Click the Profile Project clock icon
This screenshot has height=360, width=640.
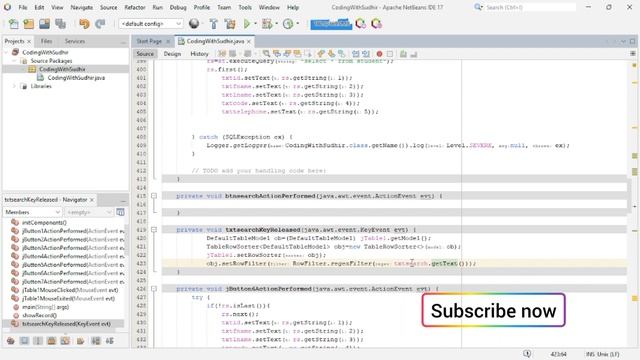click(288, 24)
